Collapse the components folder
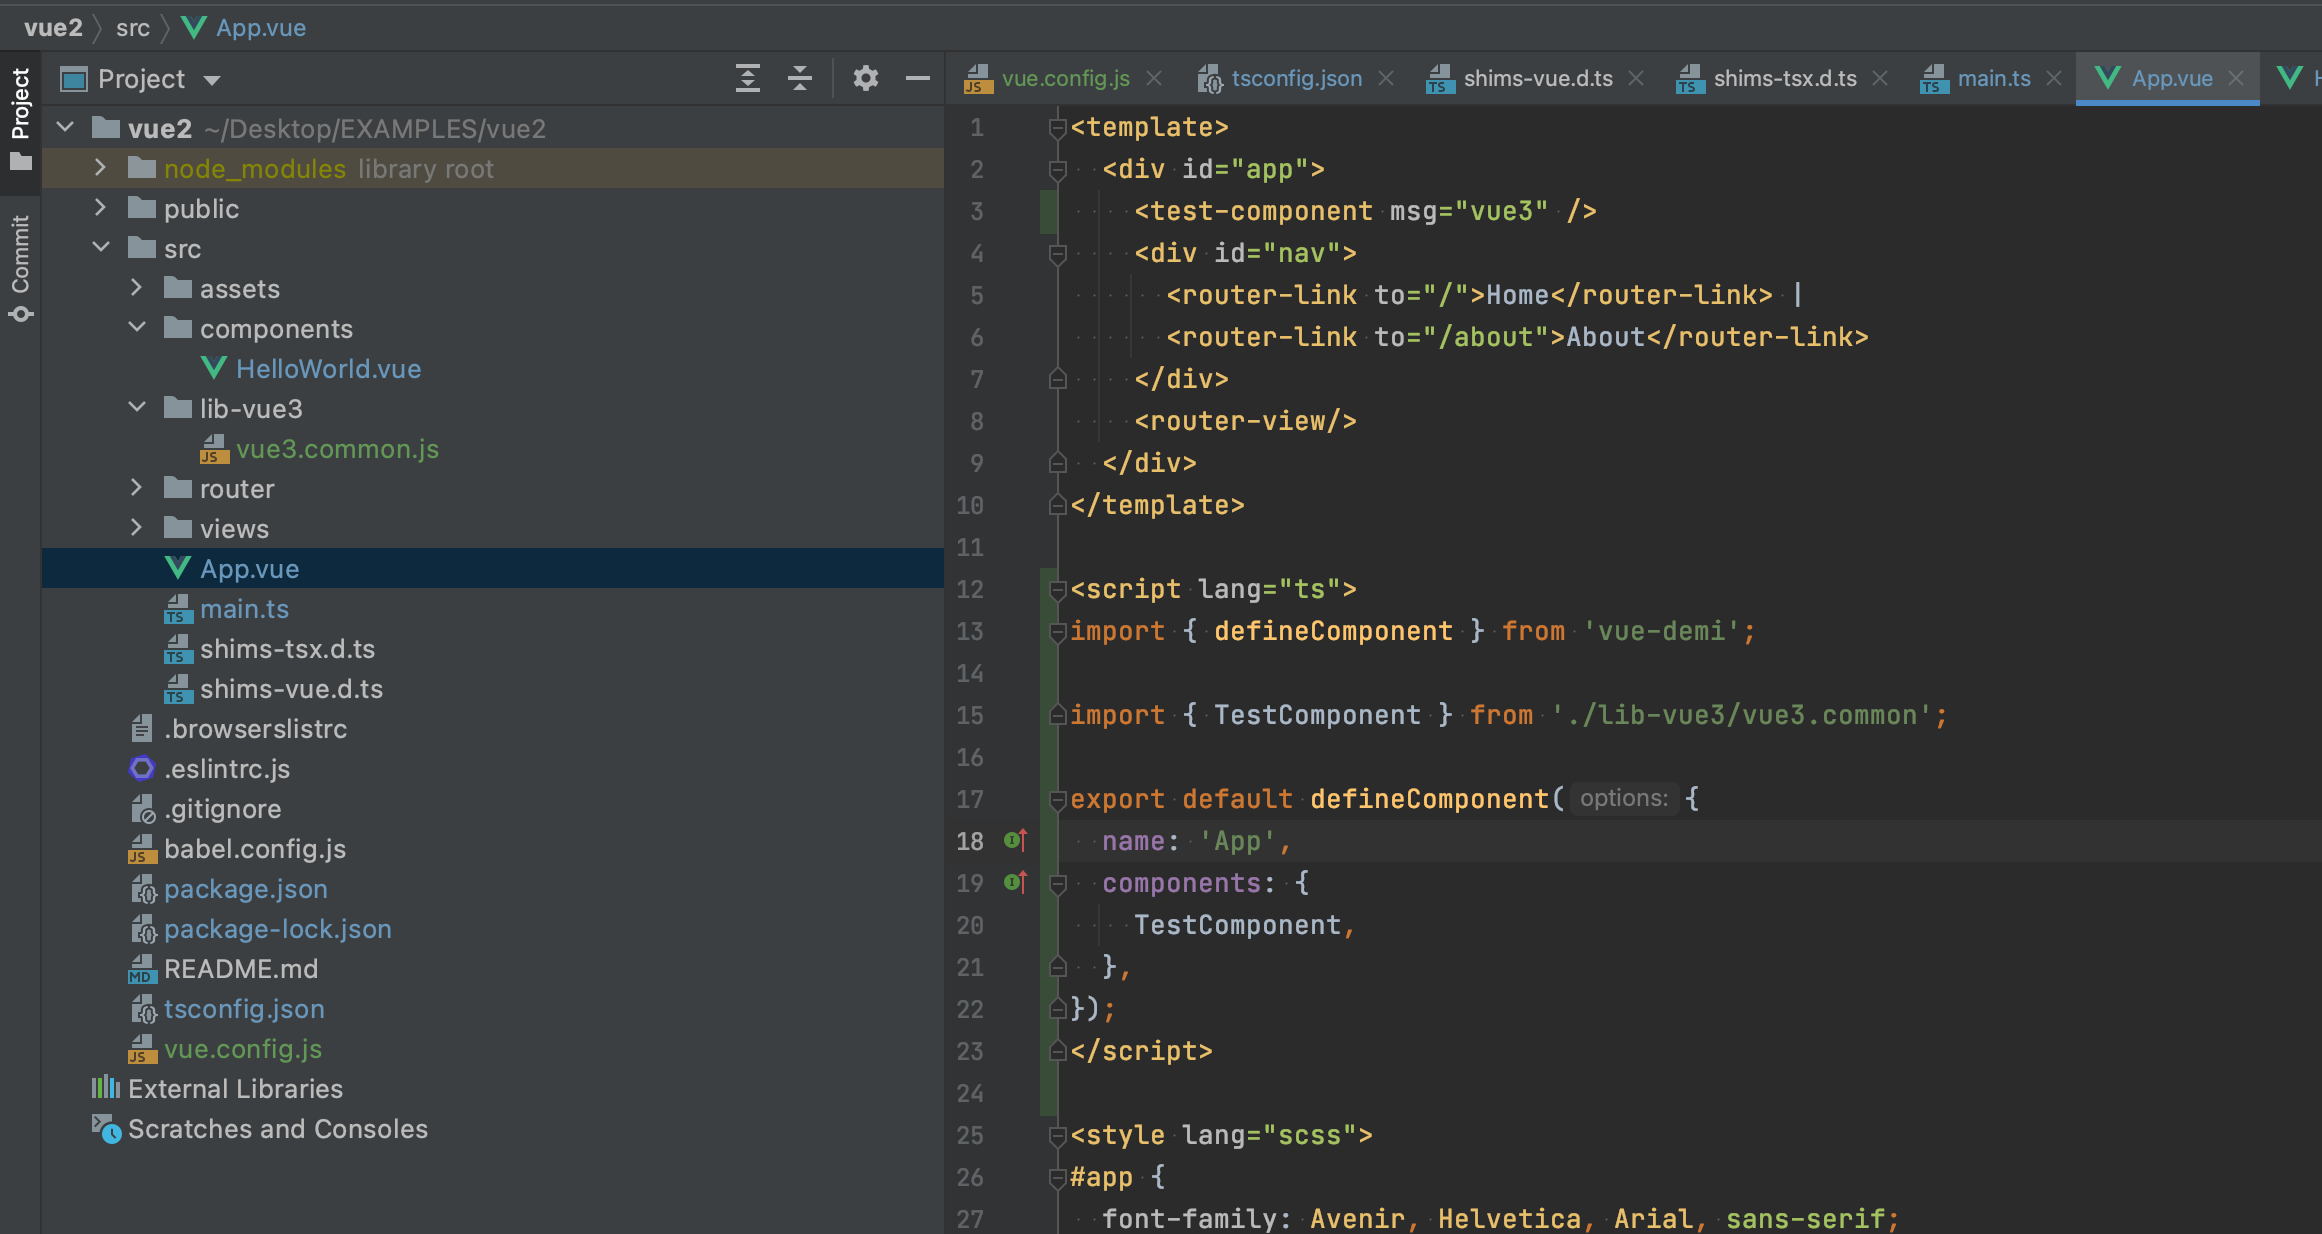 tap(137, 327)
